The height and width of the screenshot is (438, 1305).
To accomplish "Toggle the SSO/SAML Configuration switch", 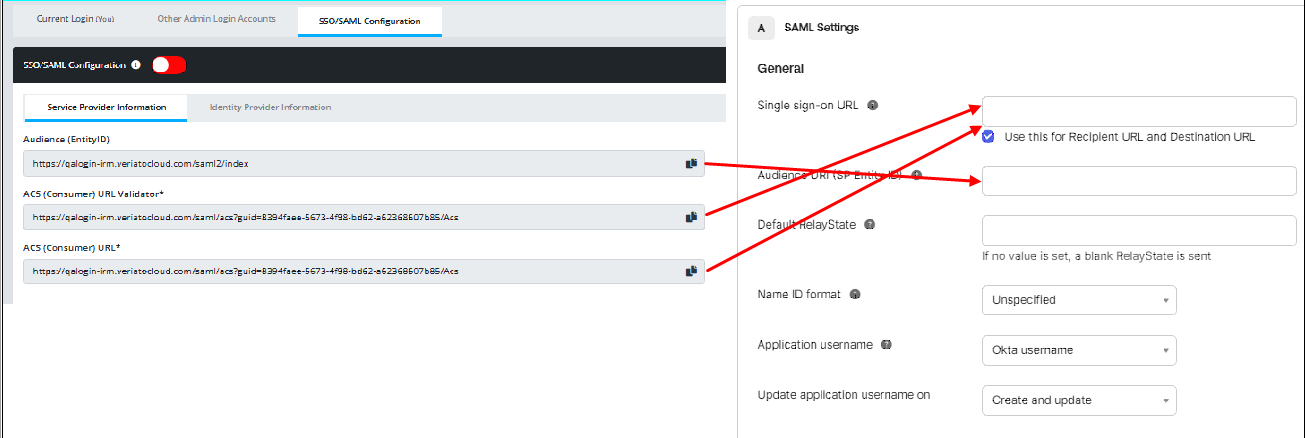I will click(x=169, y=65).
